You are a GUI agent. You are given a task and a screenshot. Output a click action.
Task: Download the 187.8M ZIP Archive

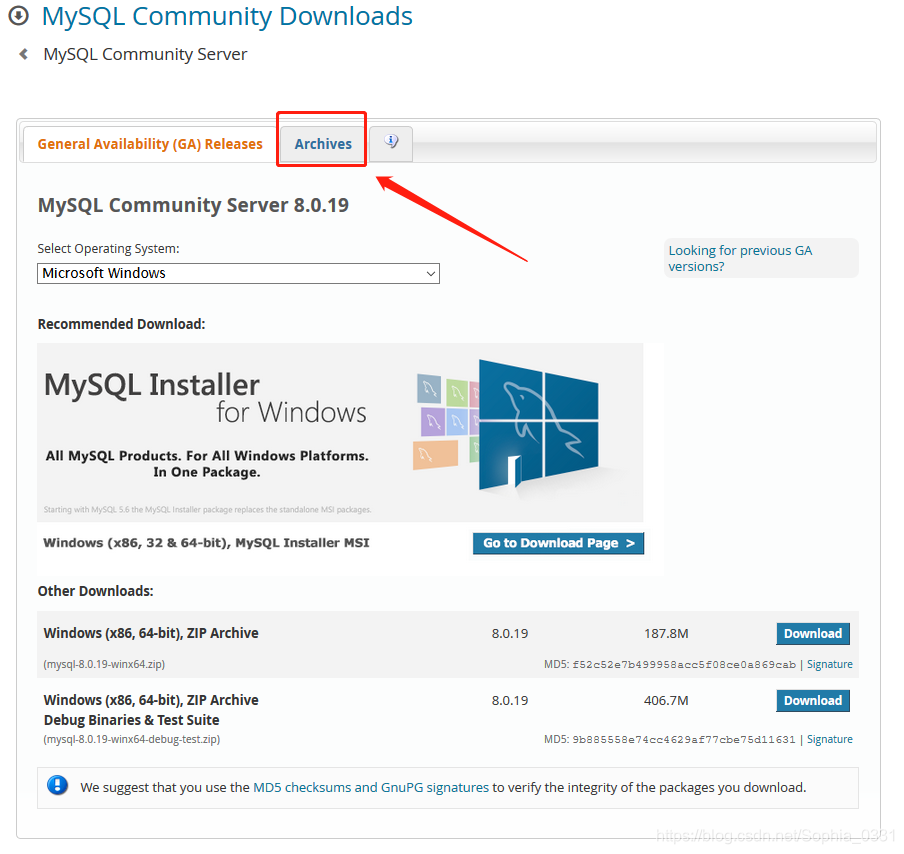[812, 634]
